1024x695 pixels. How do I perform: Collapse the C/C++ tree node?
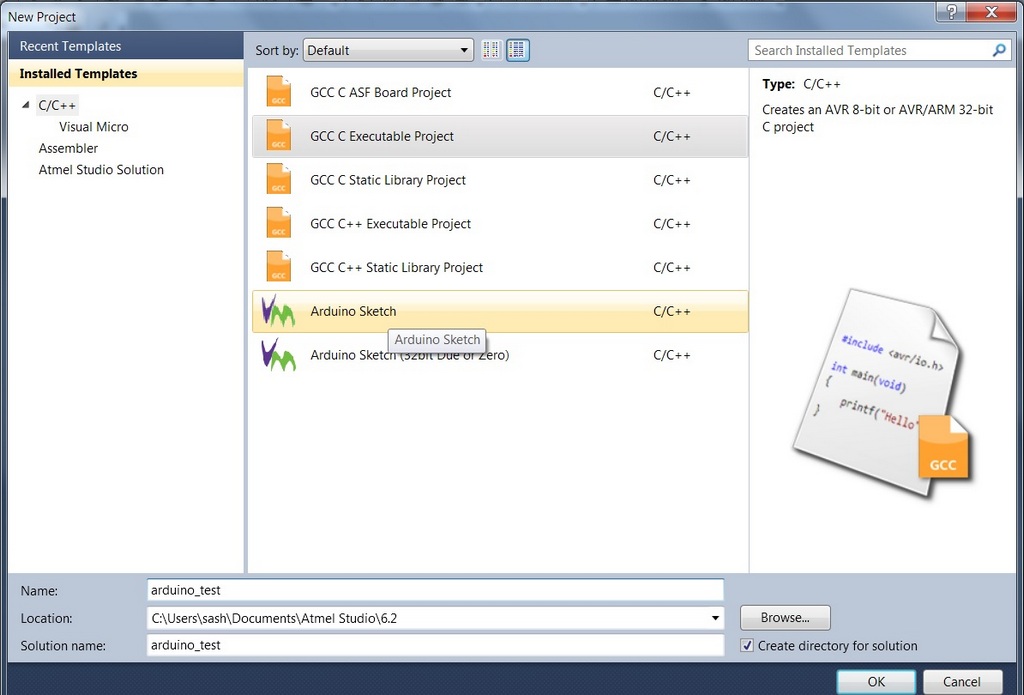tap(27, 105)
